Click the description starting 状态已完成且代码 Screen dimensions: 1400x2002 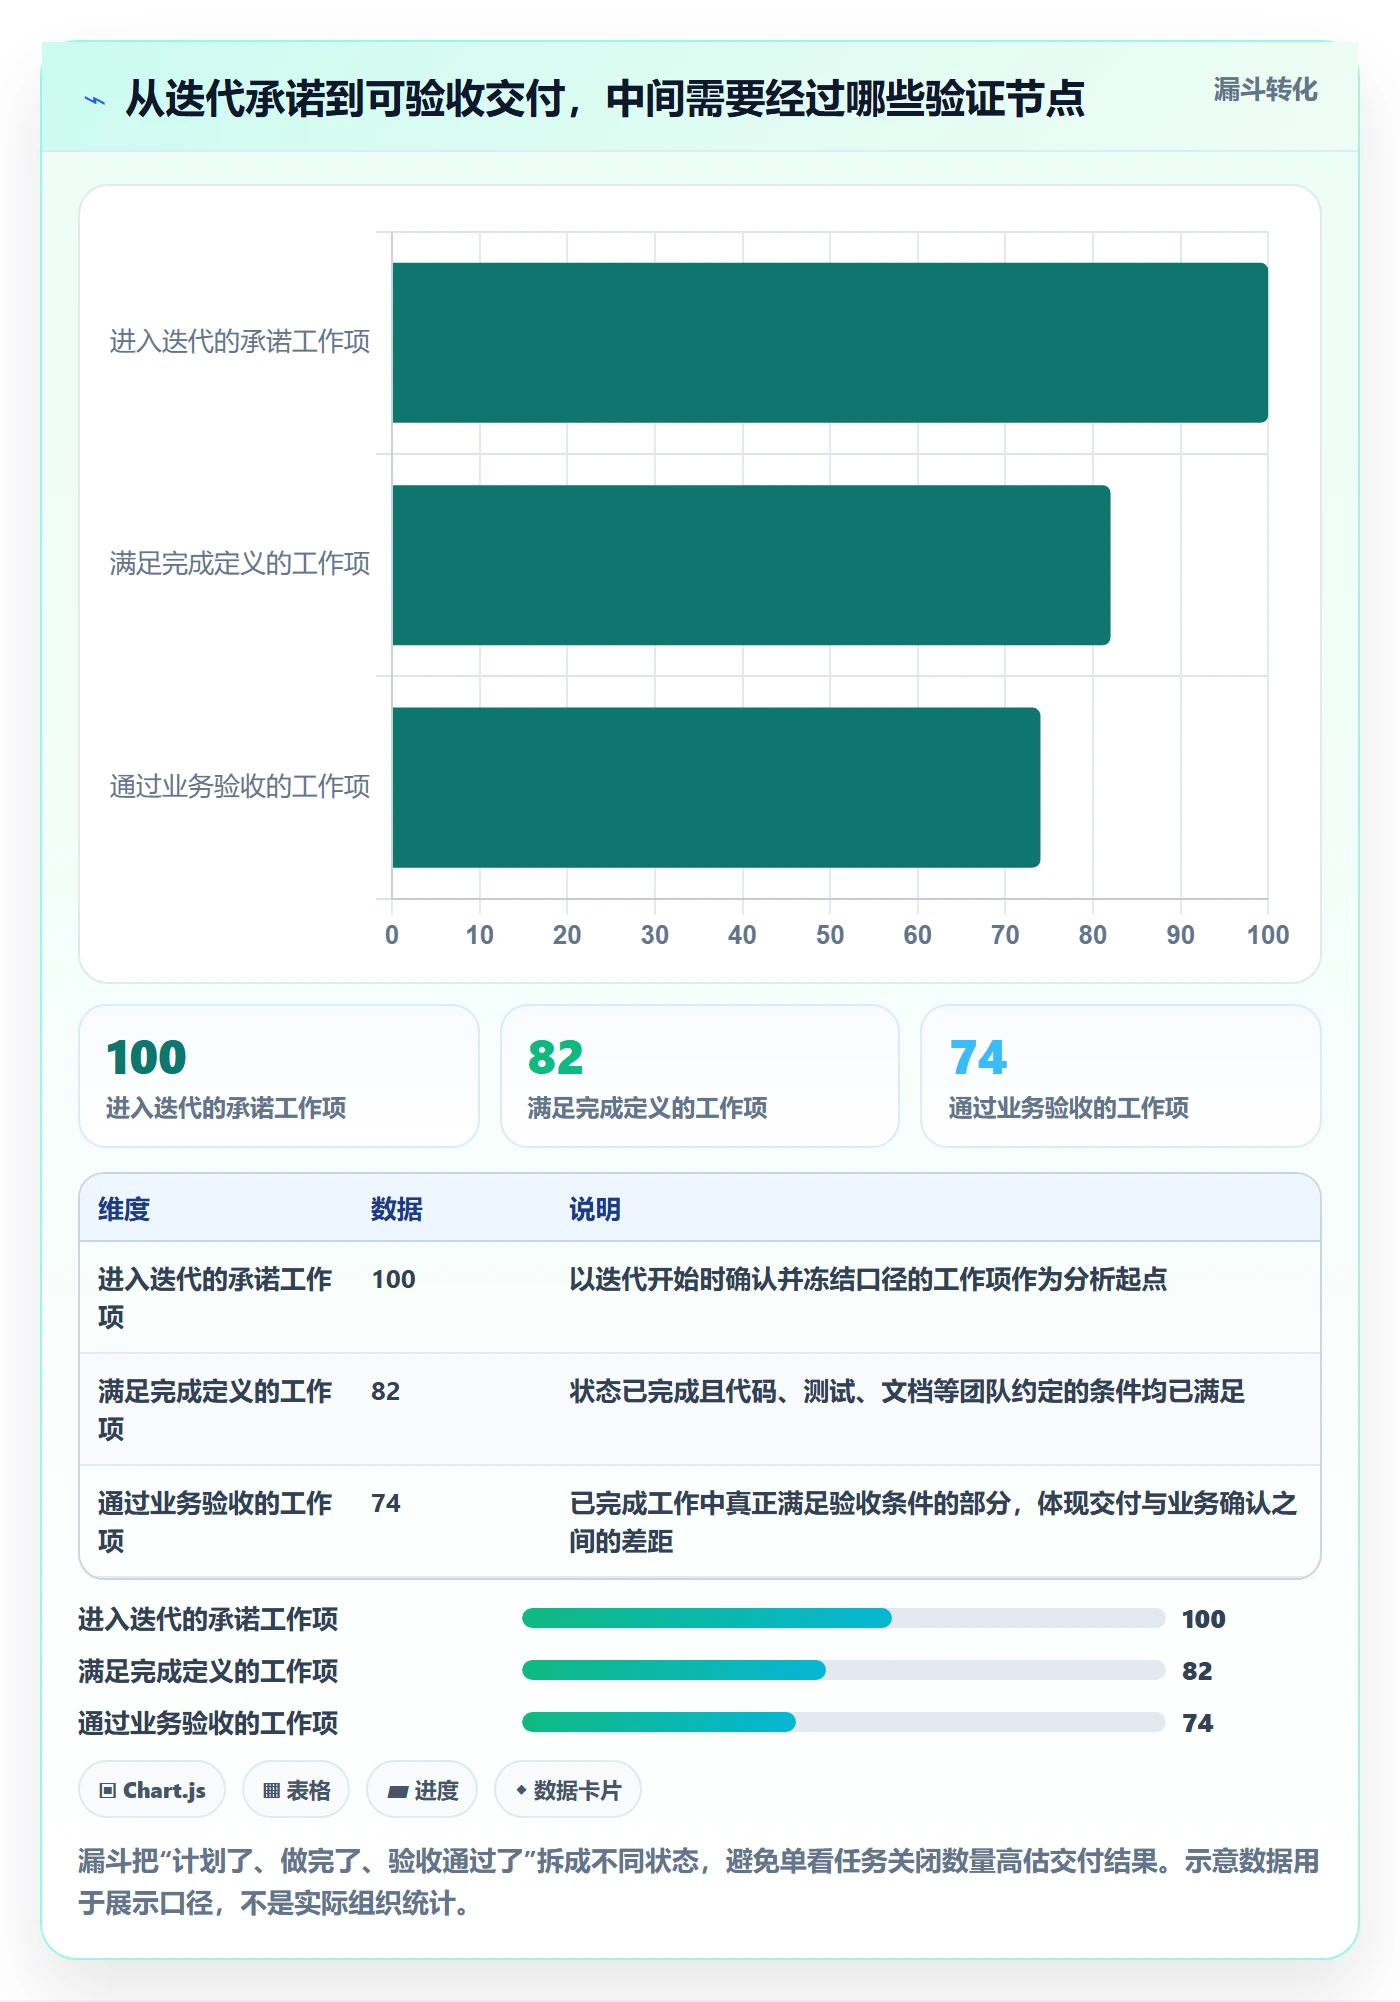(907, 1391)
